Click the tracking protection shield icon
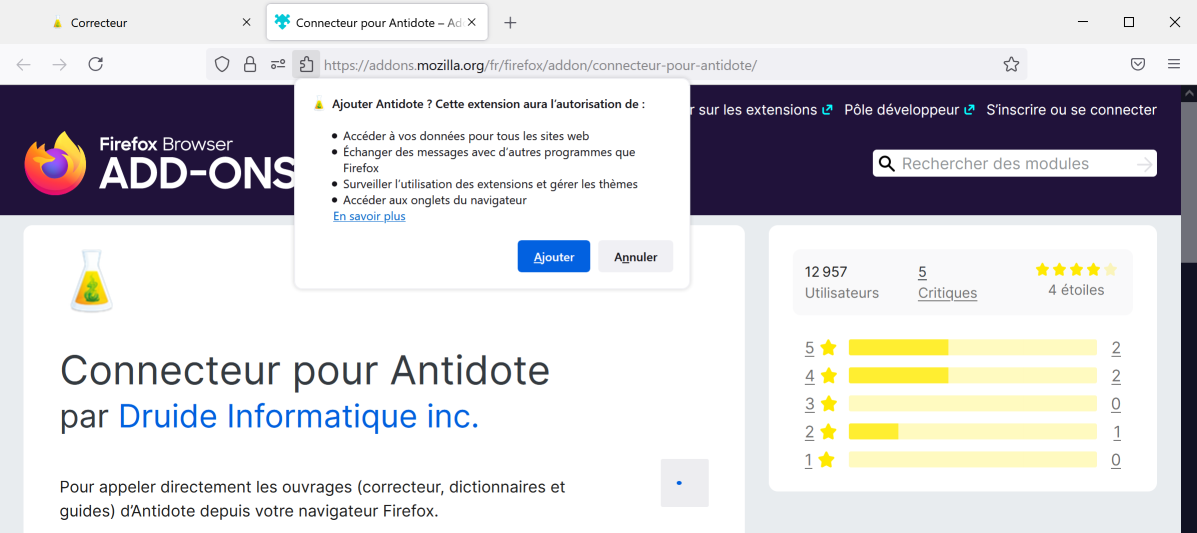 (222, 64)
